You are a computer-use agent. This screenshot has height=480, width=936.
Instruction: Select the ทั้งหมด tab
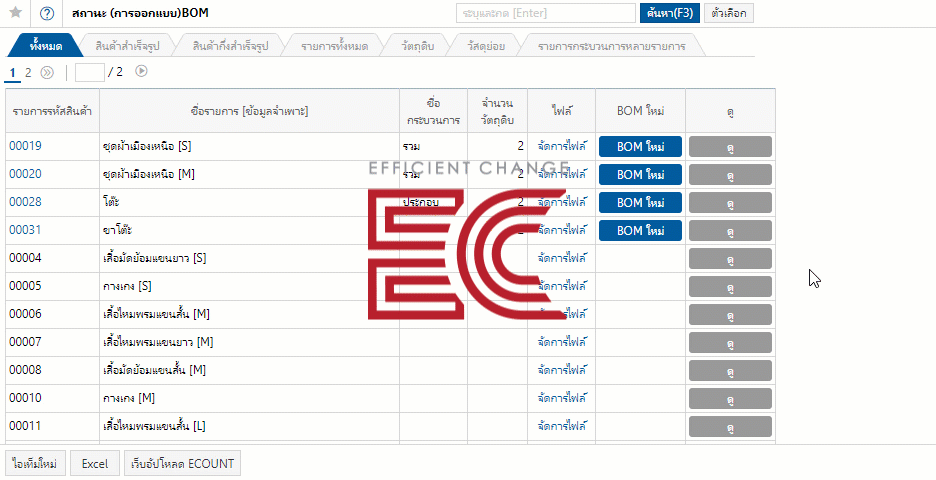coord(45,46)
